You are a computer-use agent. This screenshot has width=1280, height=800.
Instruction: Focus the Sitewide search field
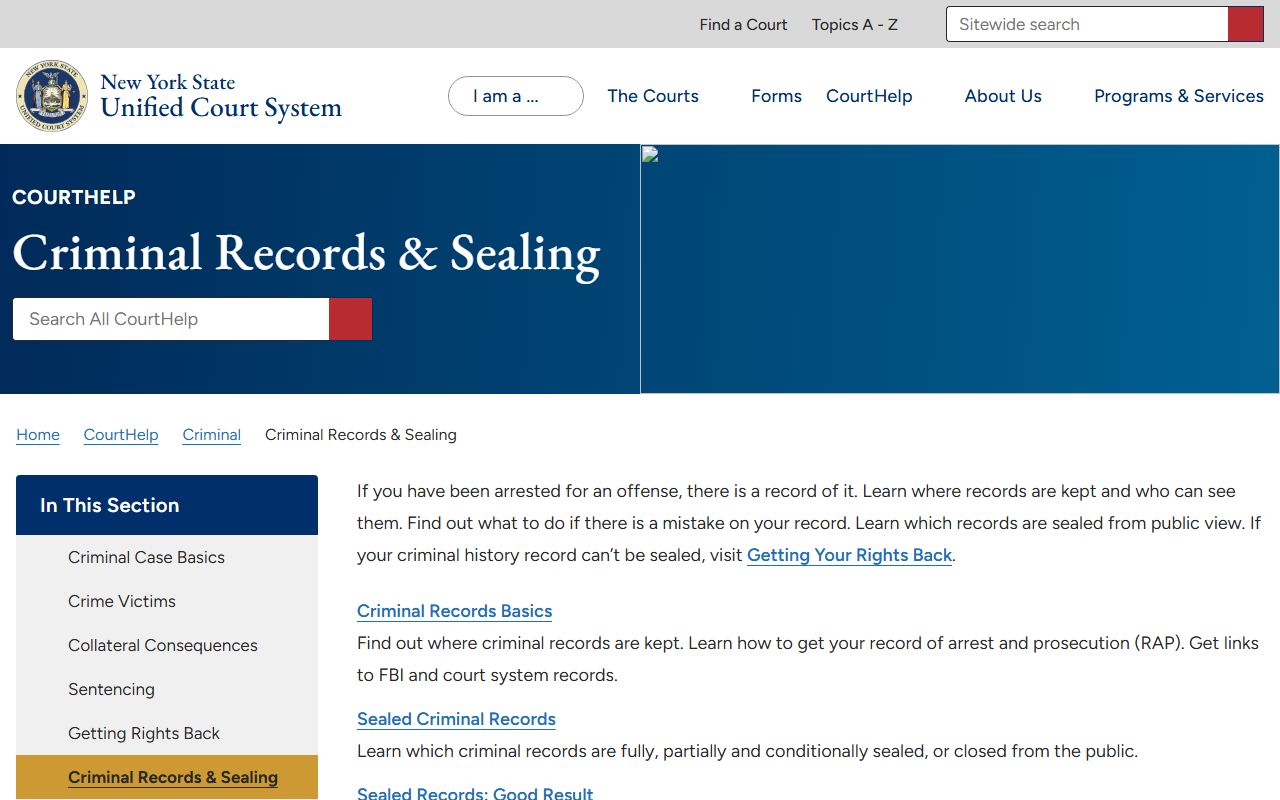(1087, 24)
